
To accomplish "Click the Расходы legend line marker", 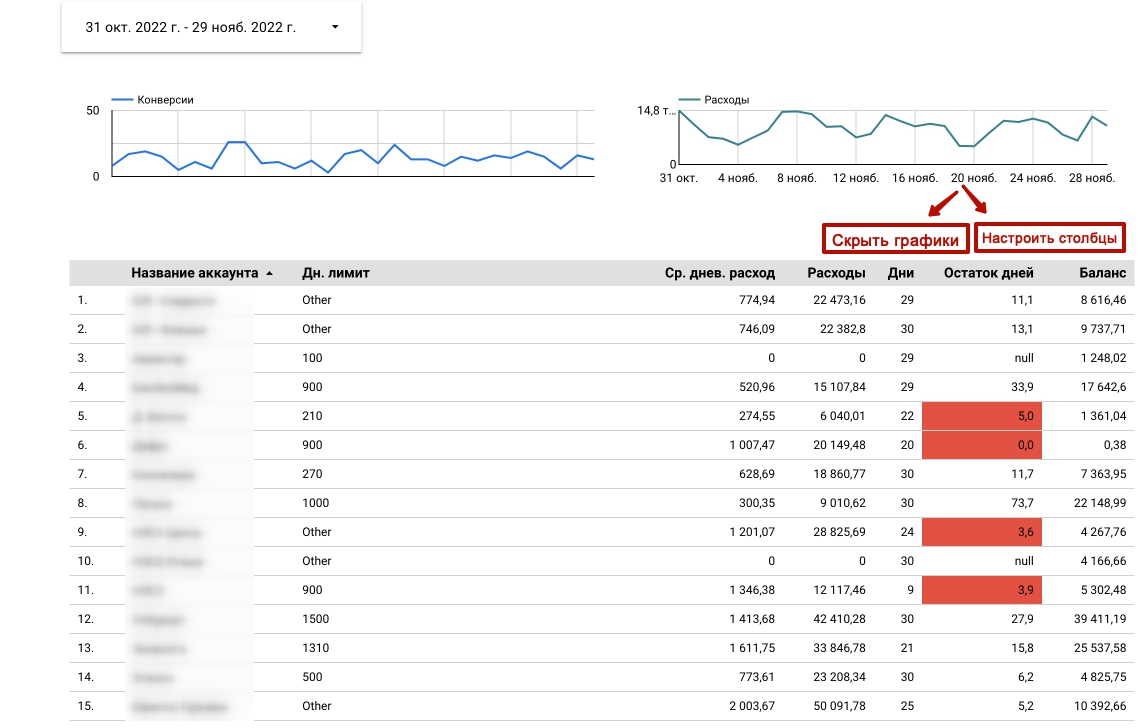I will coord(690,100).
